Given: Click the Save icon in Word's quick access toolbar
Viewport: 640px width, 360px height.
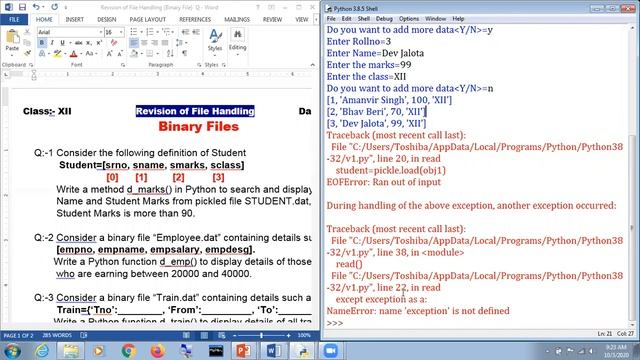Looking at the screenshot, I should 22,7.
